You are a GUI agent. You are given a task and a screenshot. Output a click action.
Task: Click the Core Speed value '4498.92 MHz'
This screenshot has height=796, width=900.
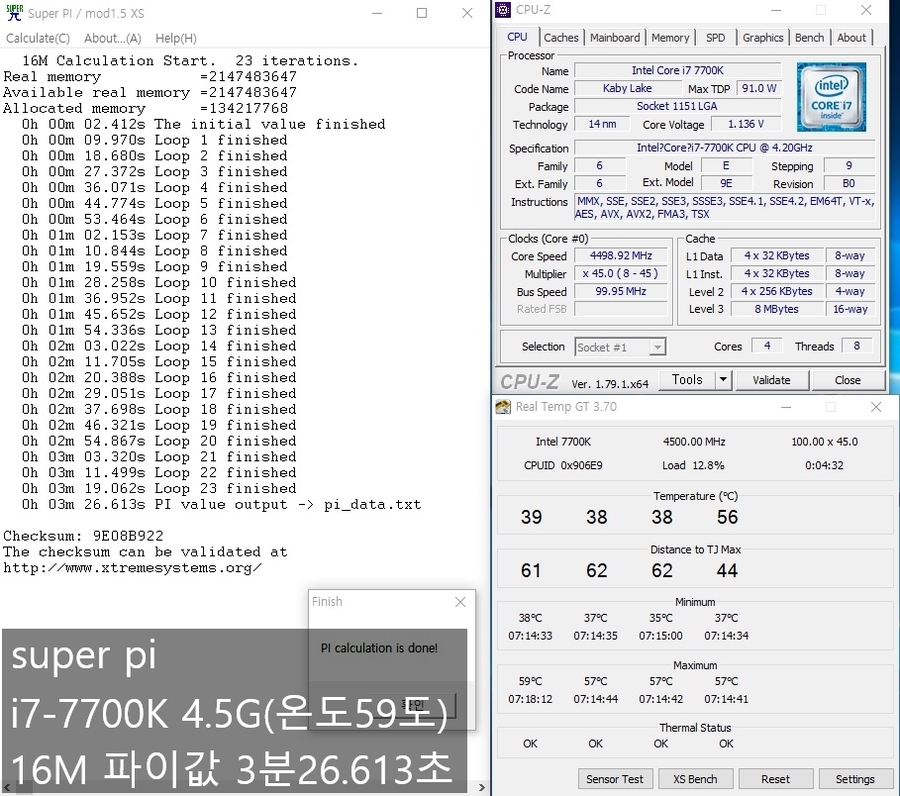[x=621, y=256]
